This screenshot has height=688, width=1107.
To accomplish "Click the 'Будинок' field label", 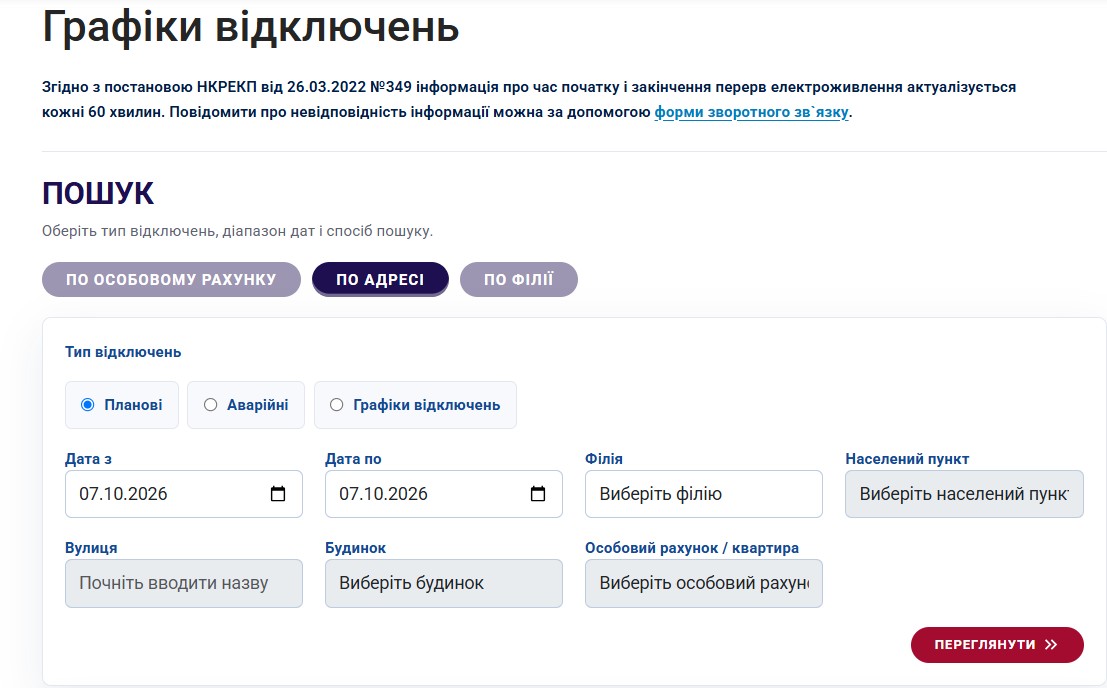I will tap(356, 548).
